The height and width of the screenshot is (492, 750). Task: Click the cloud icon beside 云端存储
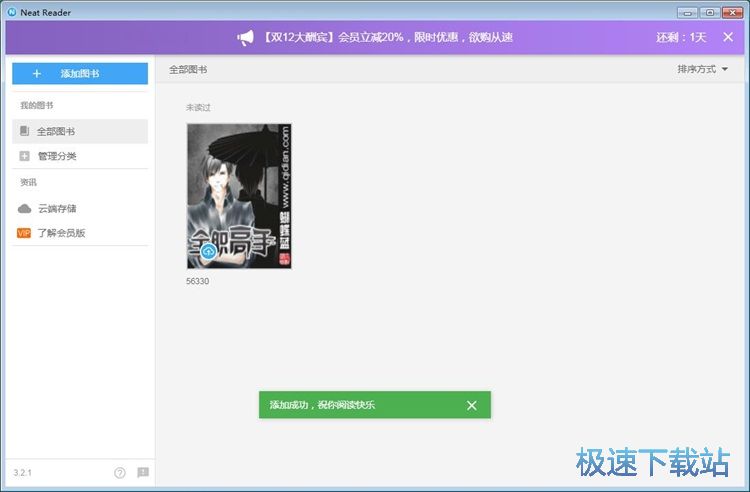24,208
